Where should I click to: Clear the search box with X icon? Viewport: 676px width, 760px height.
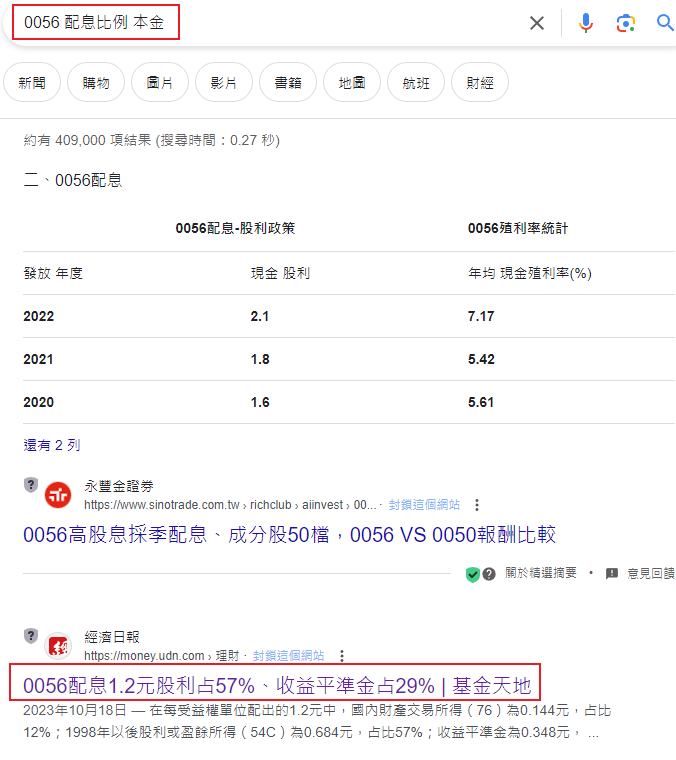point(537,23)
